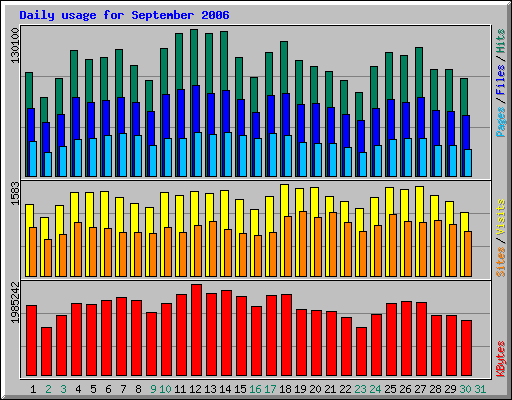Click the orange sites bar for day 4
Viewport: 512px width, 400px height.
click(x=78, y=250)
